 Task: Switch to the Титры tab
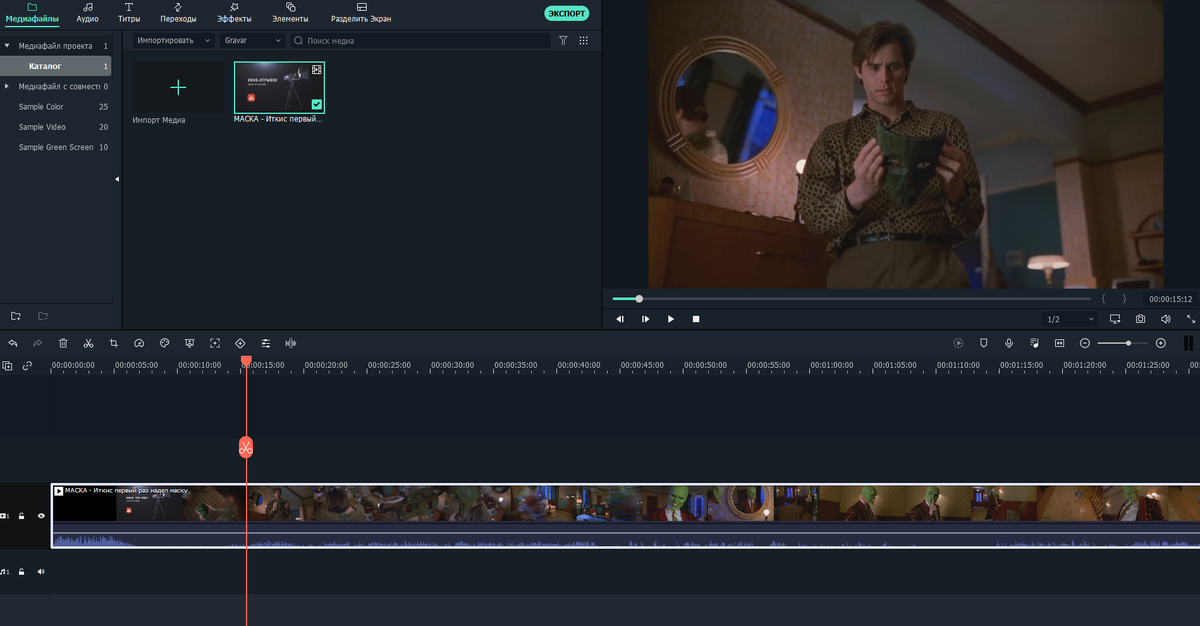pyautogui.click(x=129, y=13)
